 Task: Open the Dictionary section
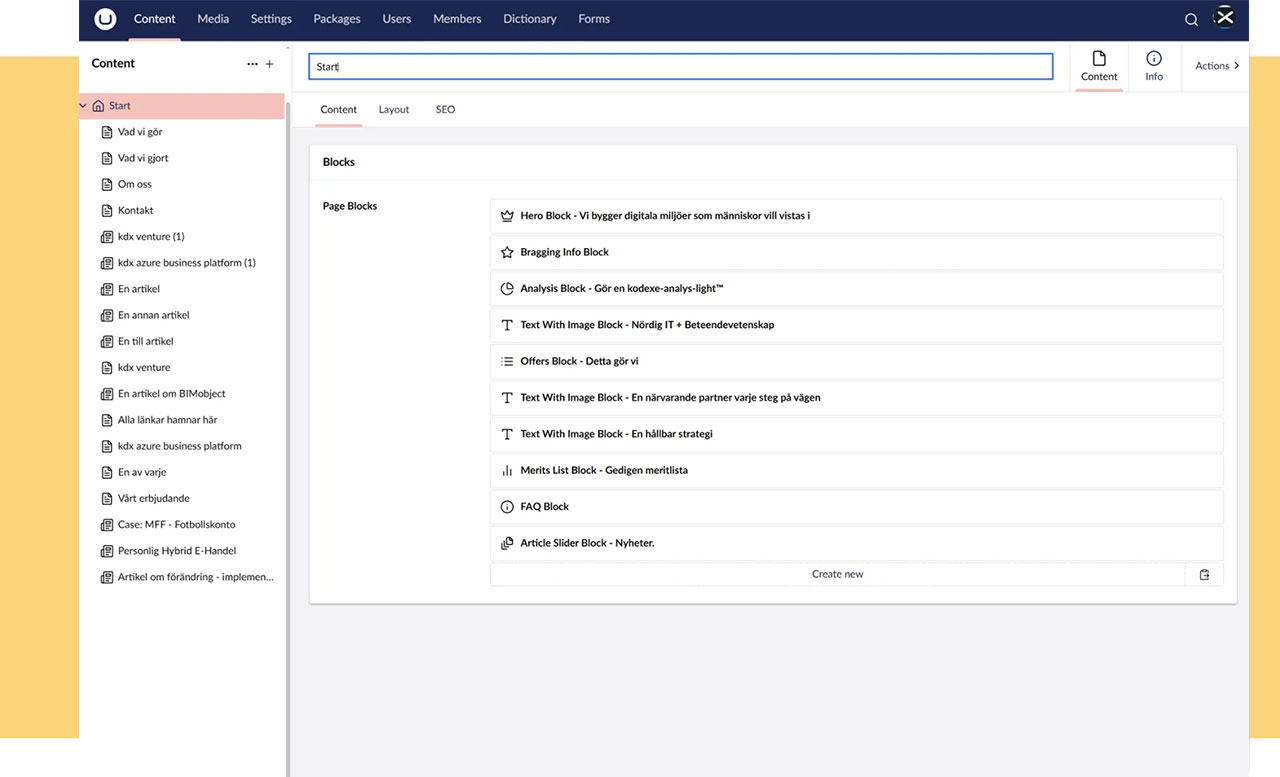coord(530,19)
